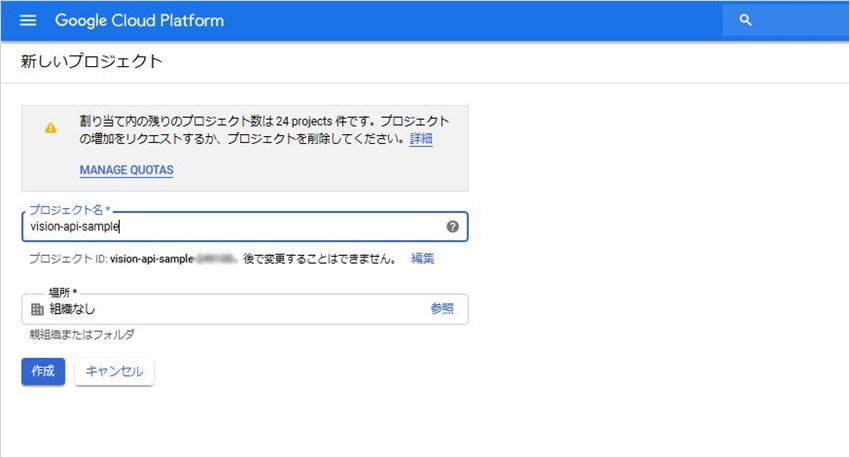The height and width of the screenshot is (458, 850).
Task: Click 参照 to browse location
Action: point(442,308)
